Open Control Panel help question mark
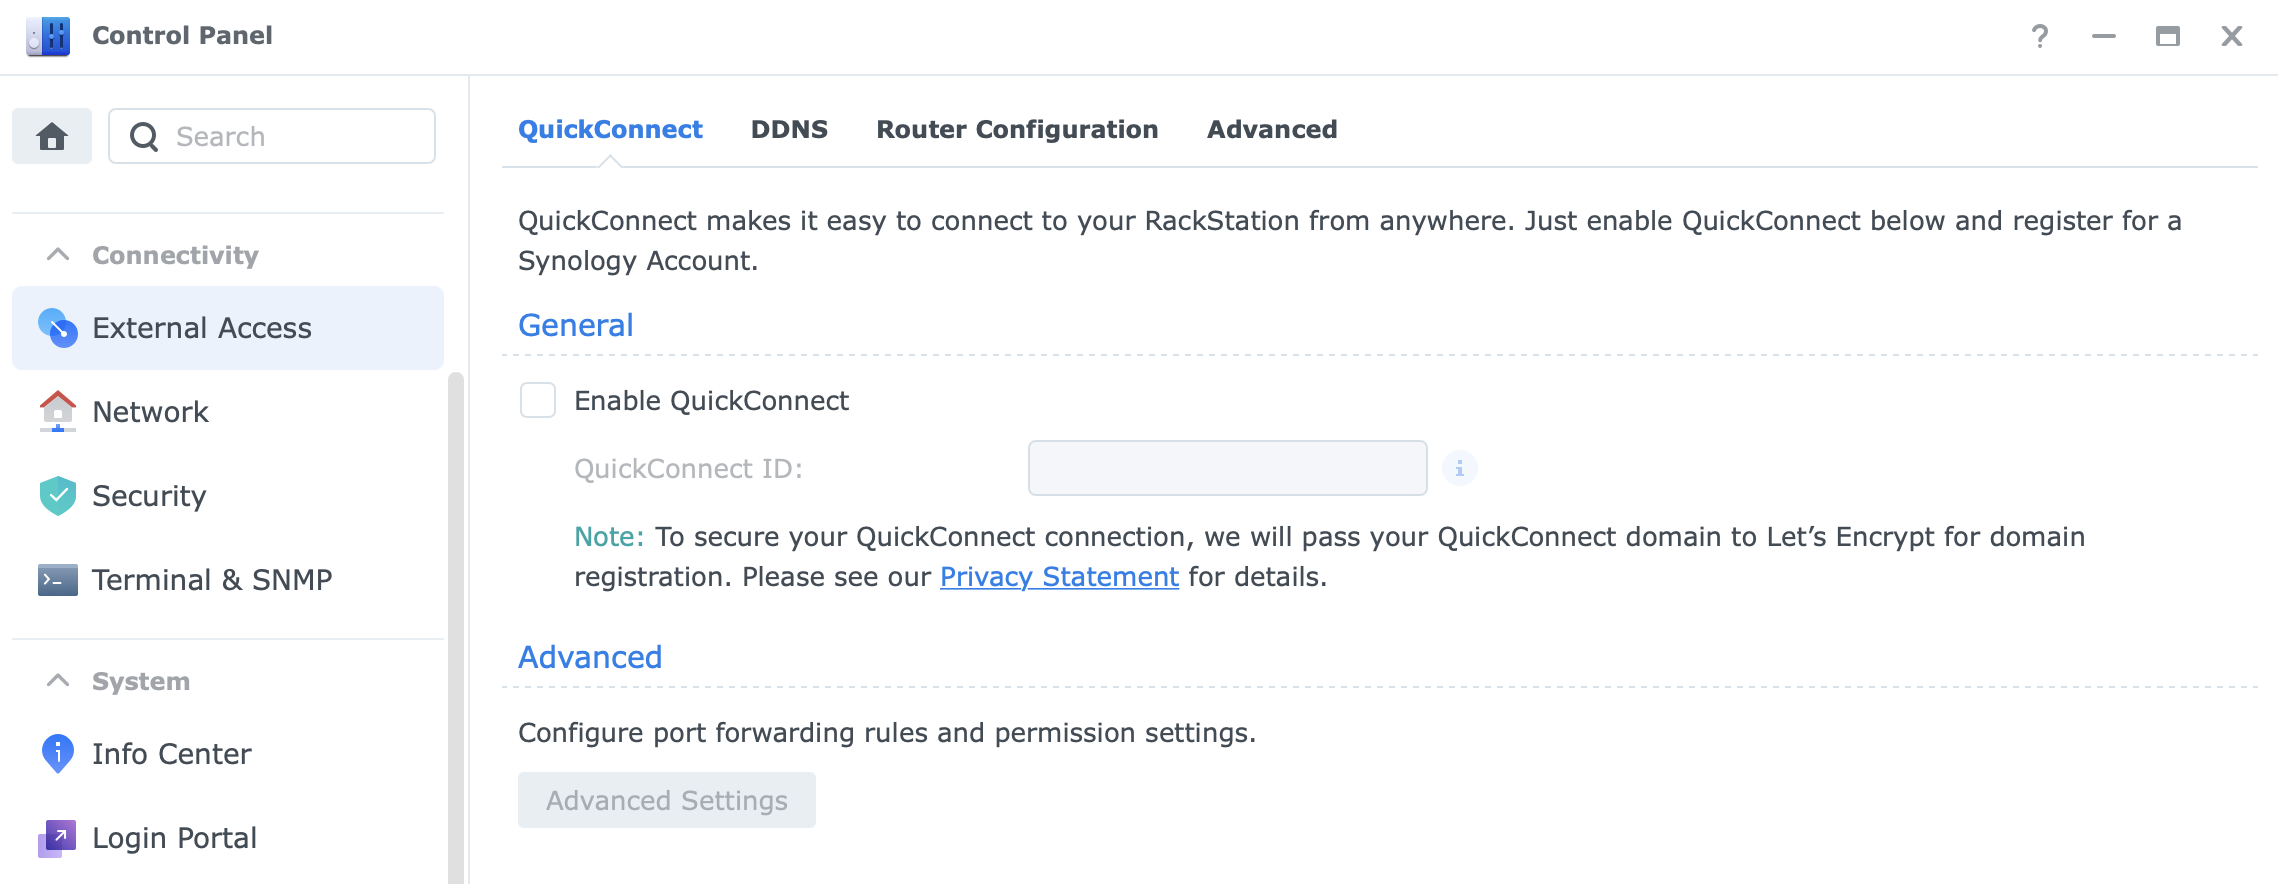 (2040, 37)
